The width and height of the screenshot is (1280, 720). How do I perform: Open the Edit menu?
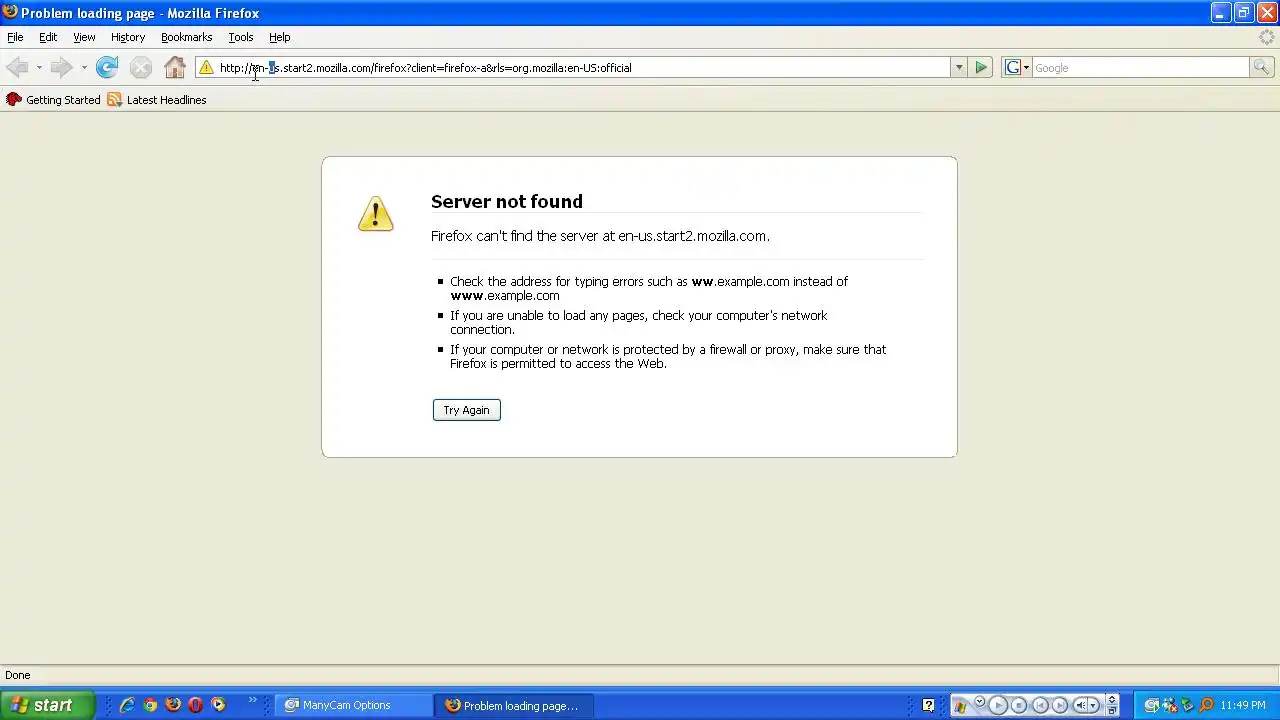[48, 37]
